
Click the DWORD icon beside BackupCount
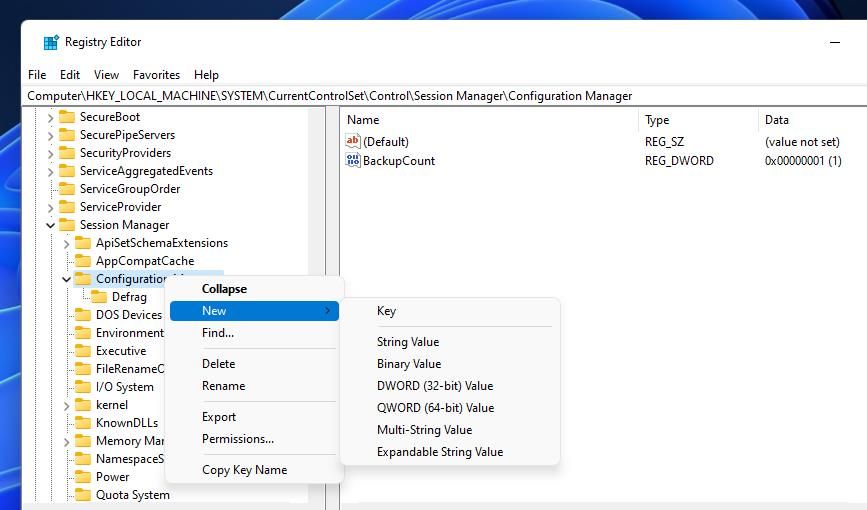(353, 160)
